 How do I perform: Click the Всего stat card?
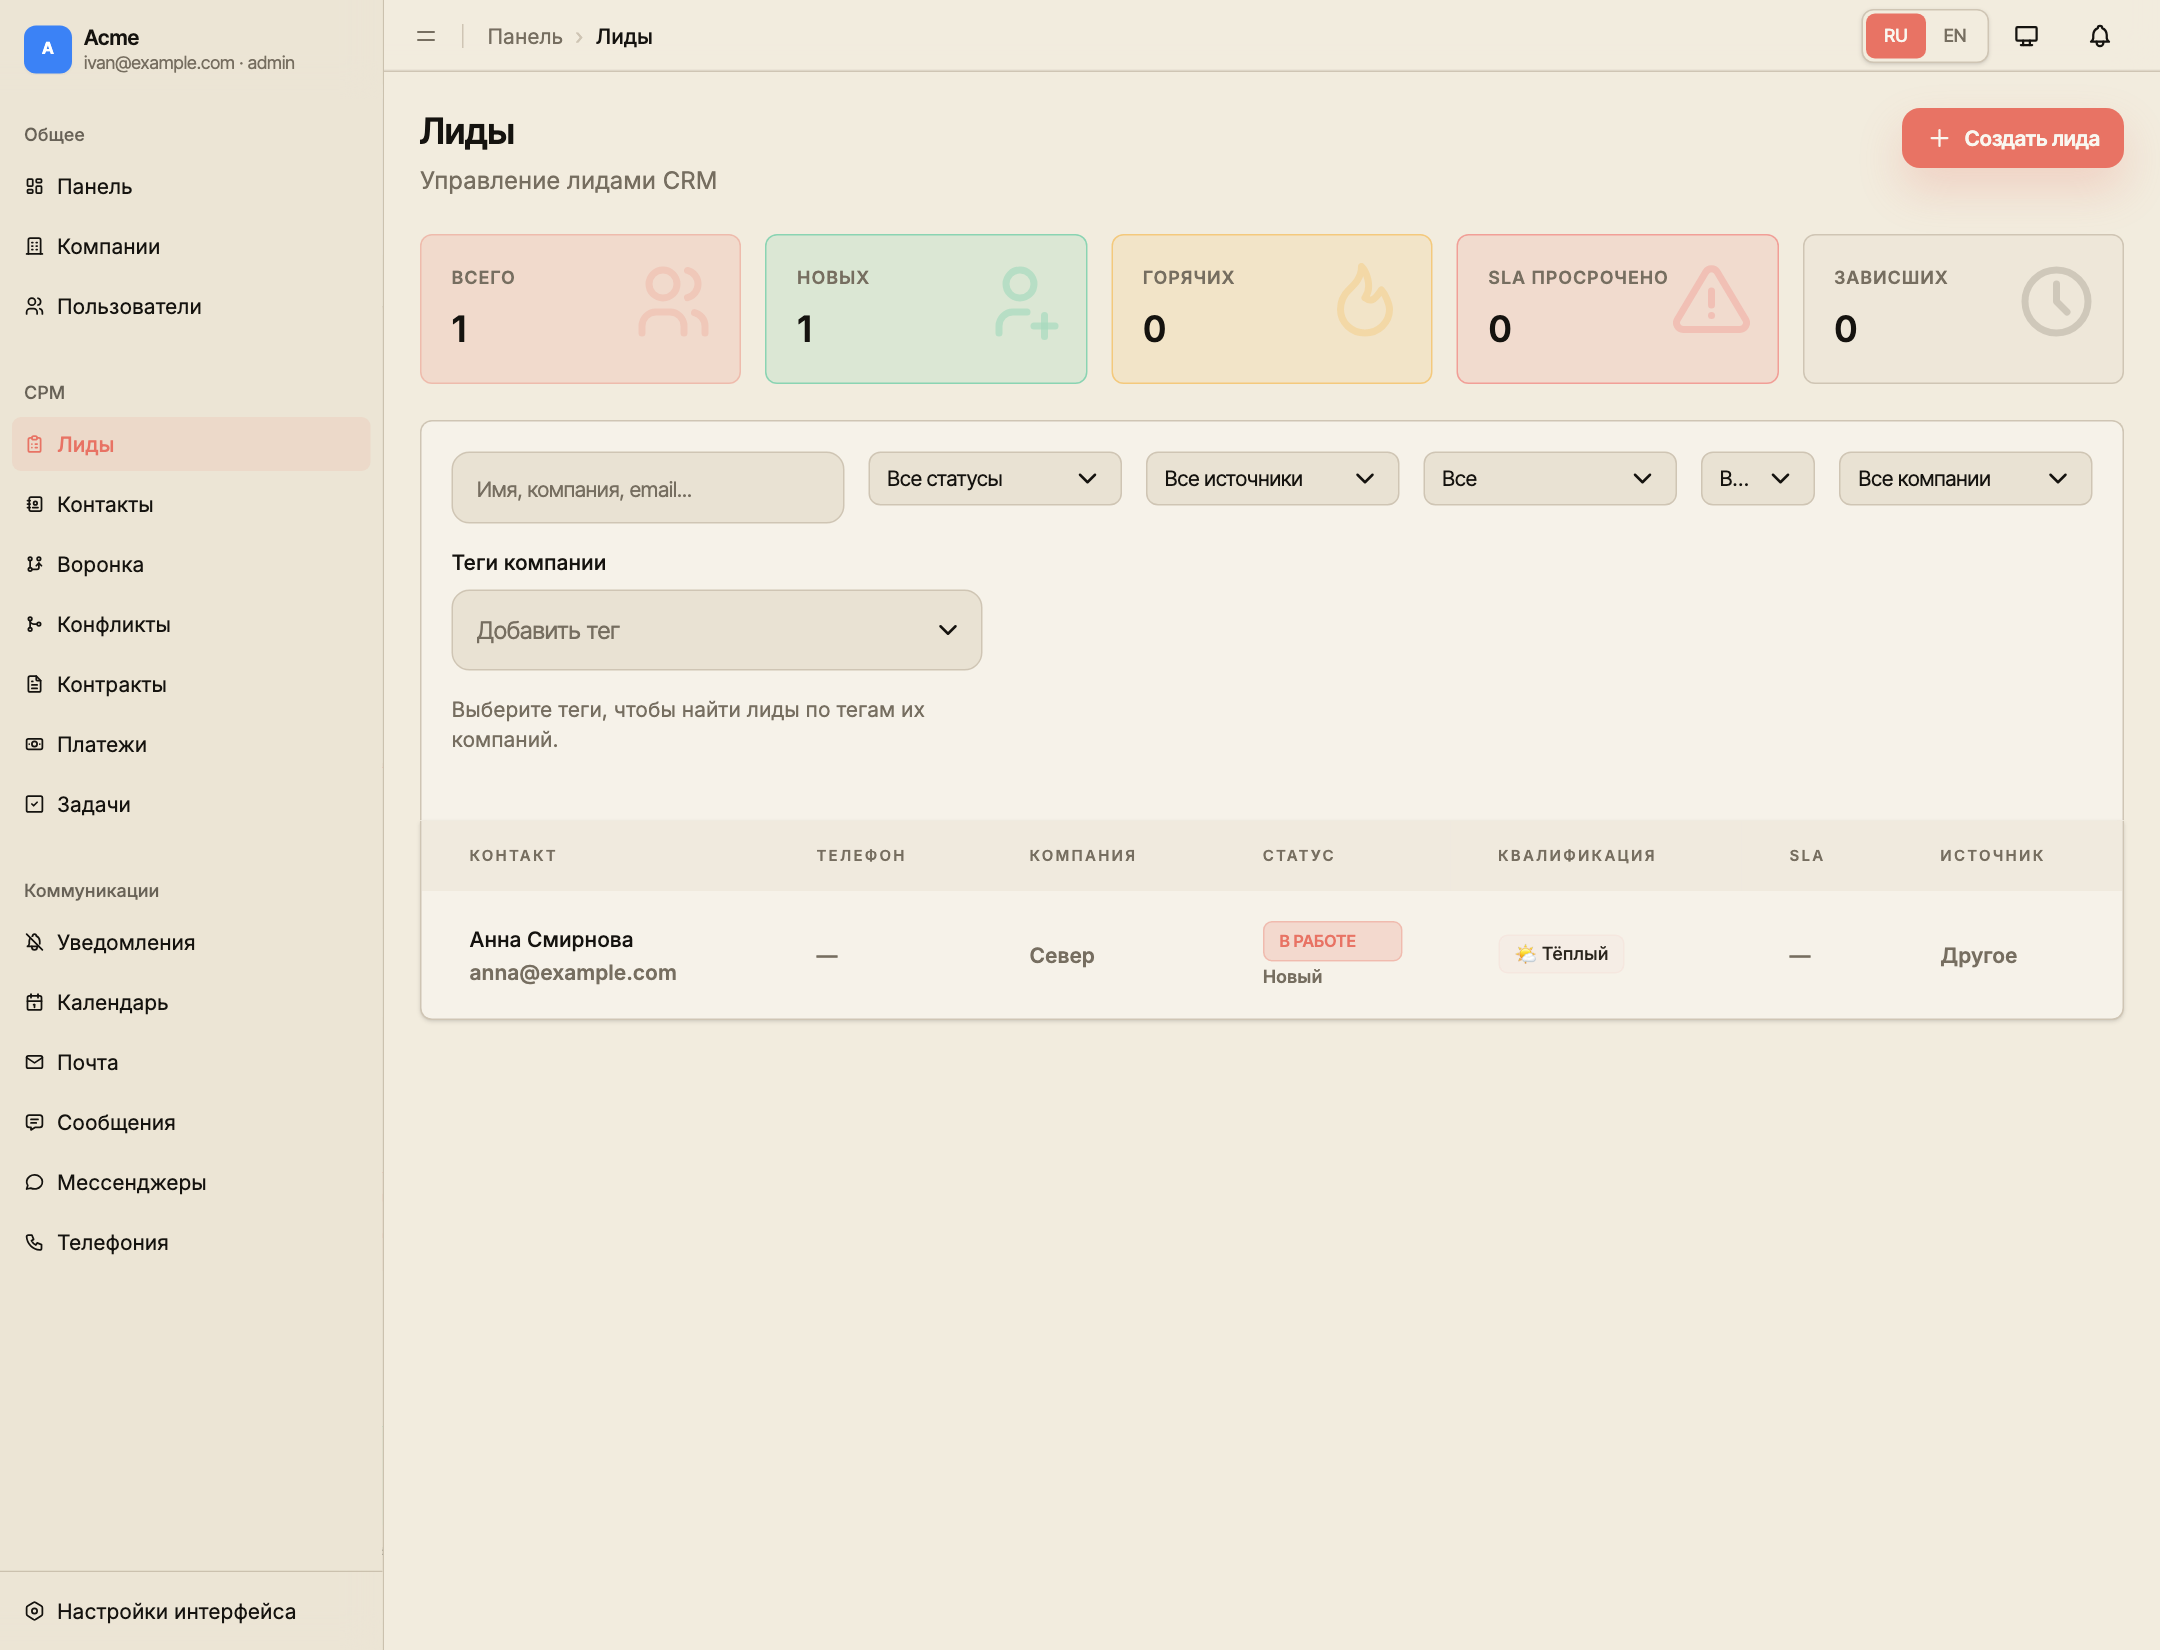tap(580, 309)
